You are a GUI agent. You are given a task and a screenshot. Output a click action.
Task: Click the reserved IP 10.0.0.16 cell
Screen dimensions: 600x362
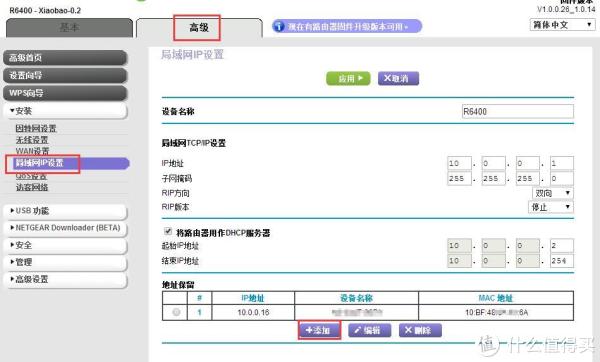[x=253, y=312]
